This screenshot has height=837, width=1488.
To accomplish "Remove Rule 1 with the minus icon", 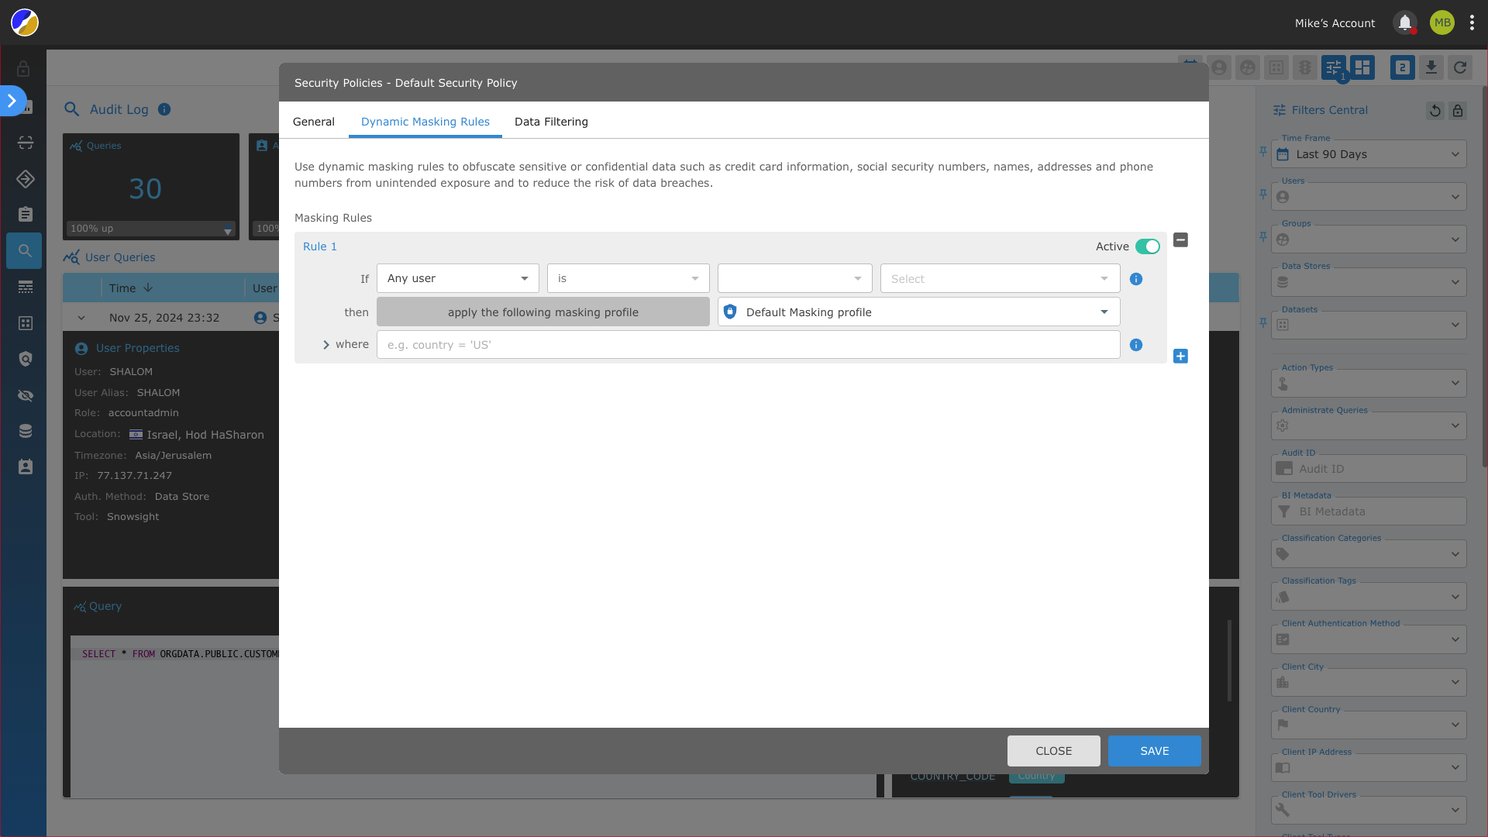I will [1180, 240].
